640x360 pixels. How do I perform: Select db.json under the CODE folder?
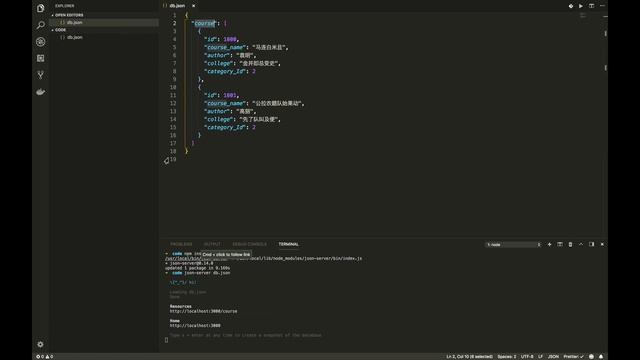coord(104,37)
